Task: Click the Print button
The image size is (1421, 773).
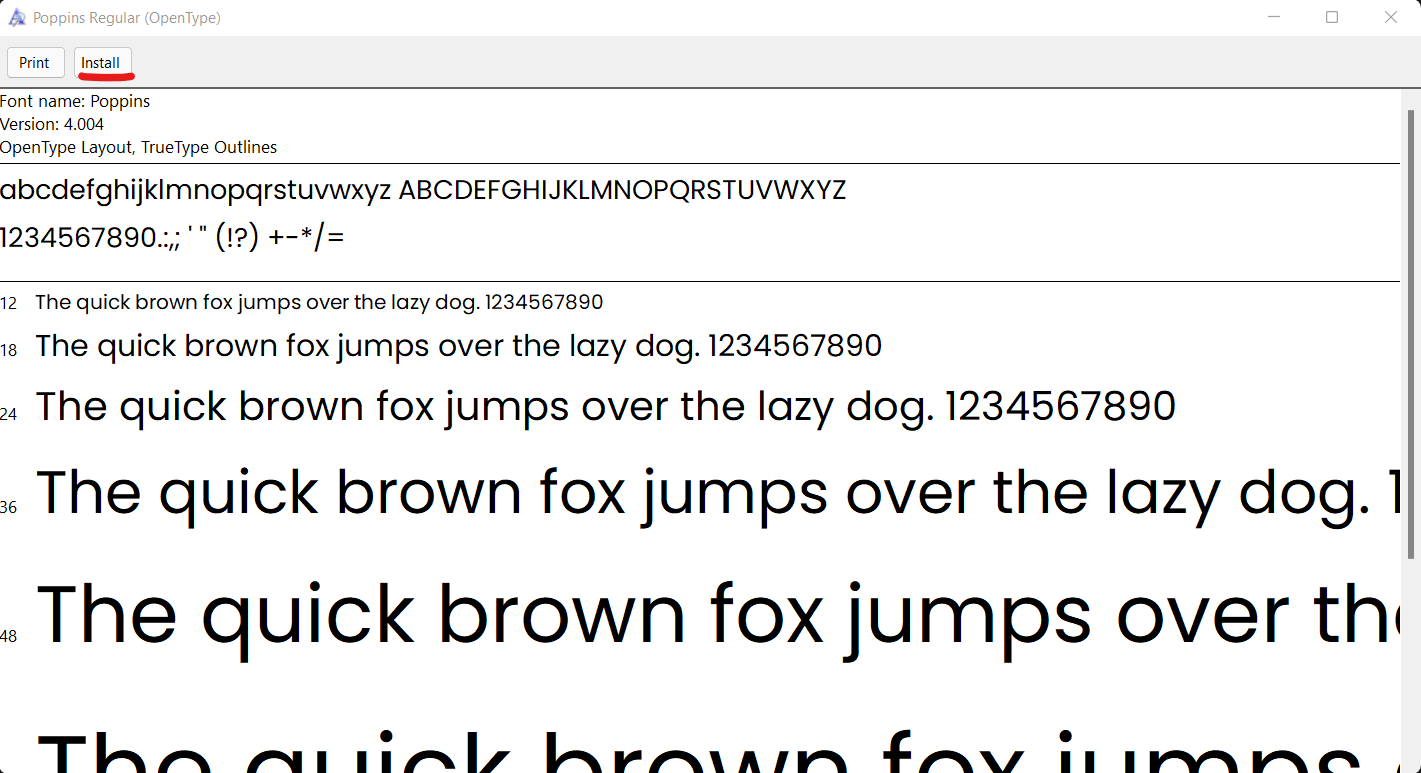Action: 35,62
